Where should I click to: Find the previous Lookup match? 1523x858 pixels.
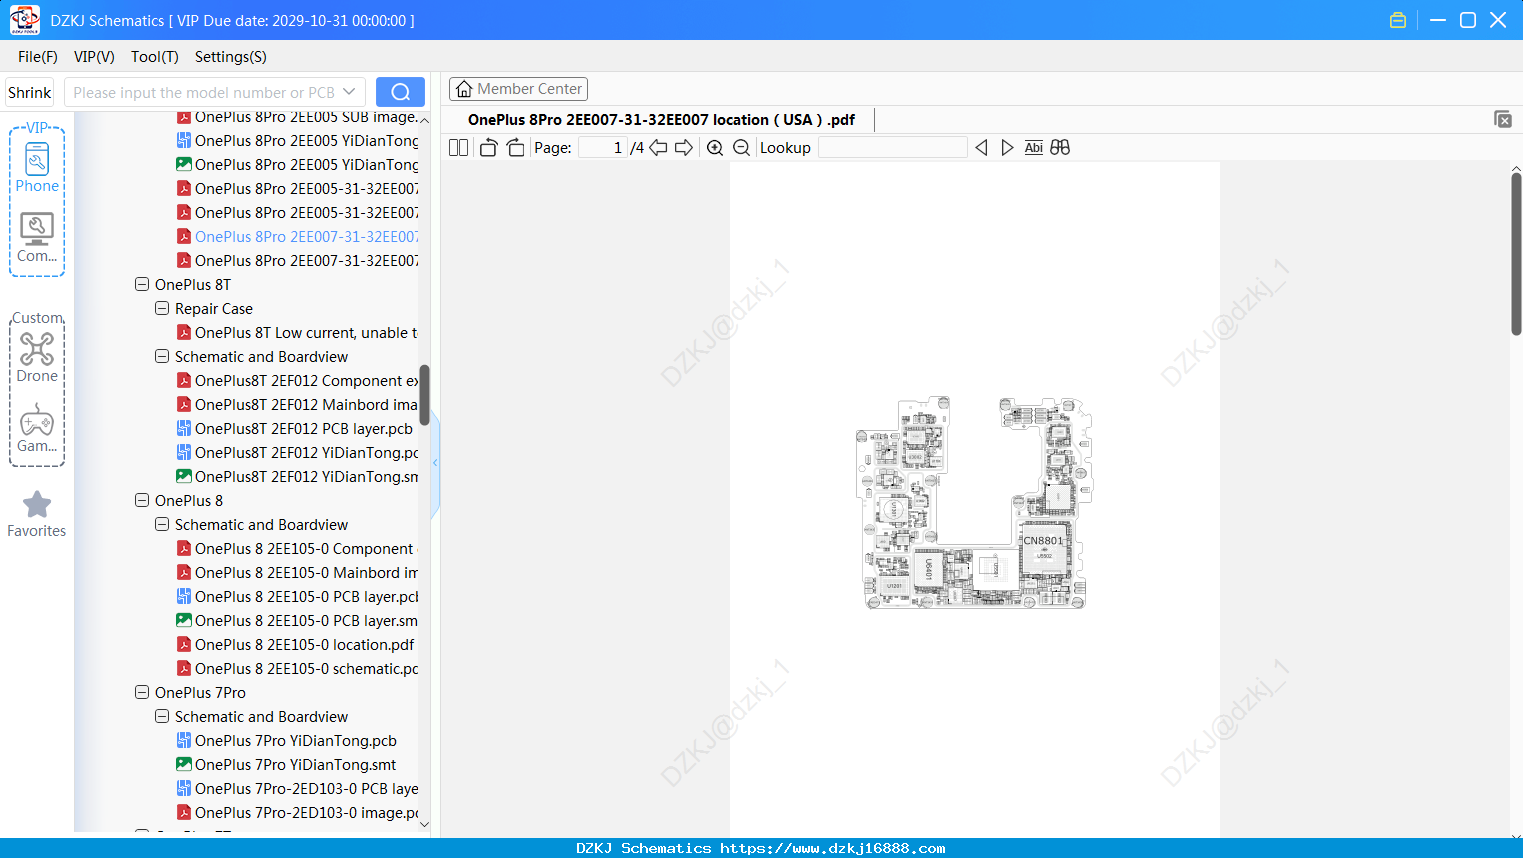[x=981, y=148]
